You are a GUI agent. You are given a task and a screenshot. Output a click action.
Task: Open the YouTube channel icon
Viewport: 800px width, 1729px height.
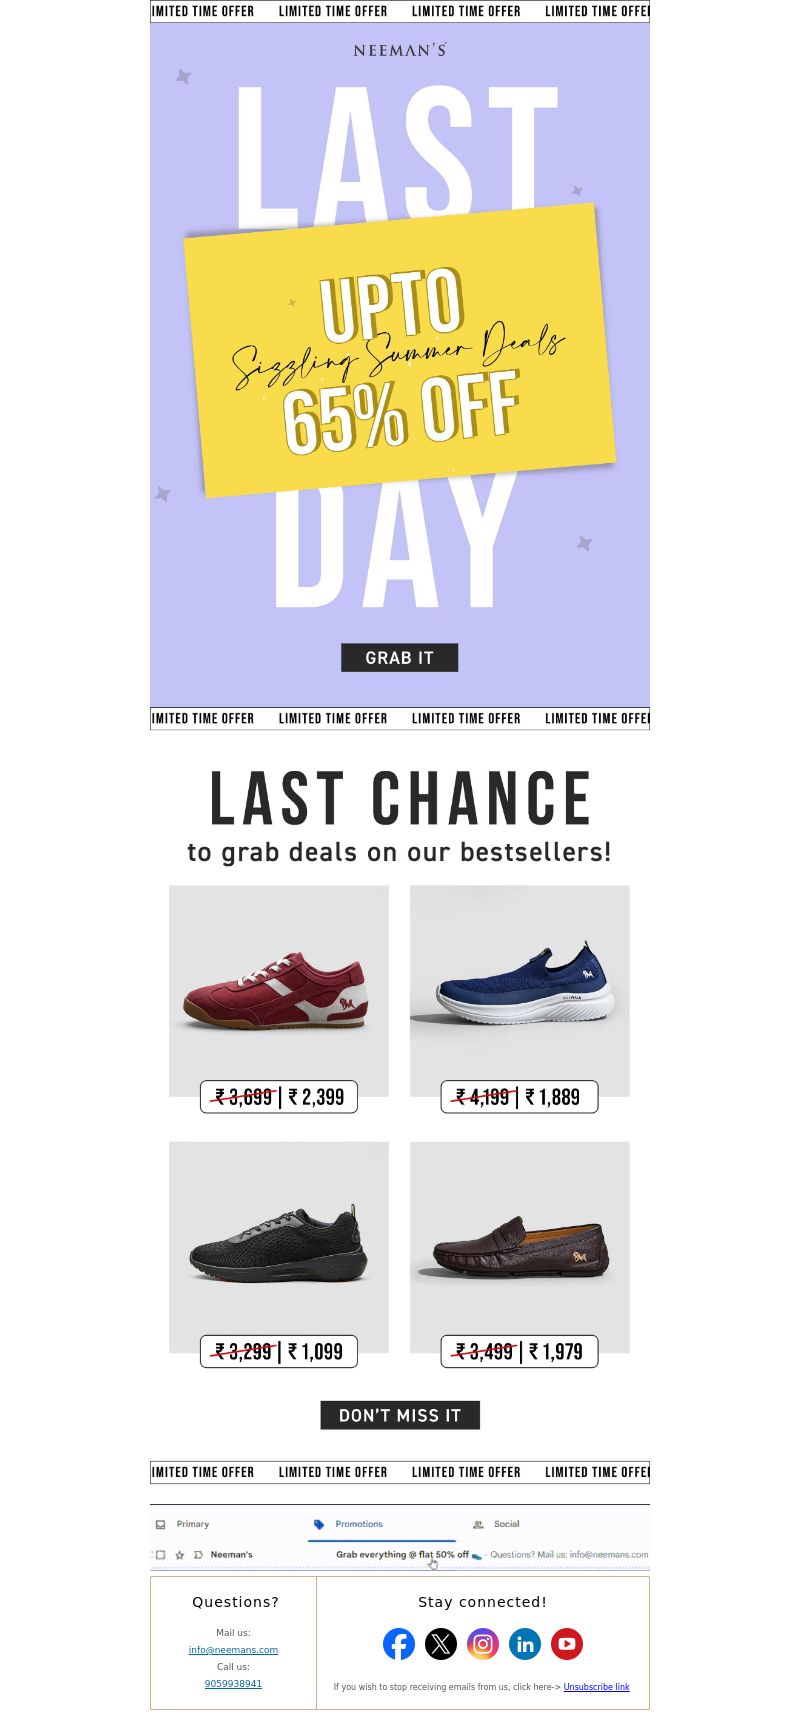pyautogui.click(x=567, y=1644)
